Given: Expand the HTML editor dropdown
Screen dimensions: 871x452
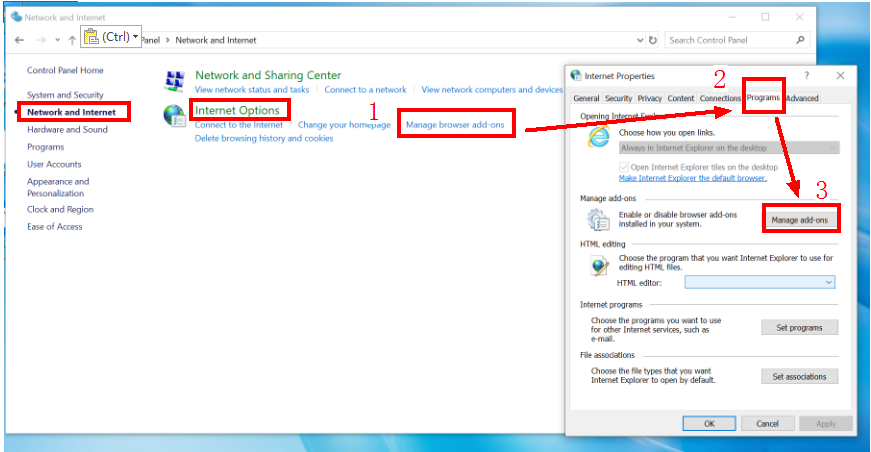Looking at the screenshot, I should pyautogui.click(x=829, y=283).
